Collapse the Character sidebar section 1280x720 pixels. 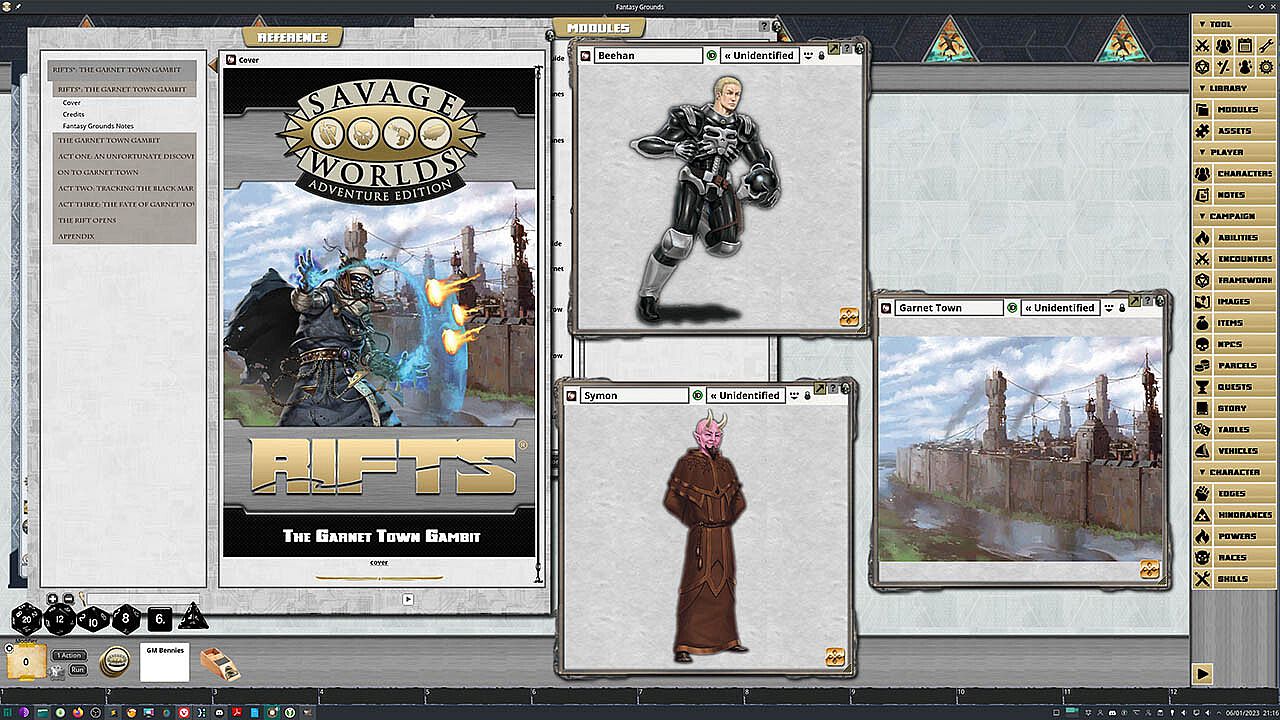(x=1234, y=472)
